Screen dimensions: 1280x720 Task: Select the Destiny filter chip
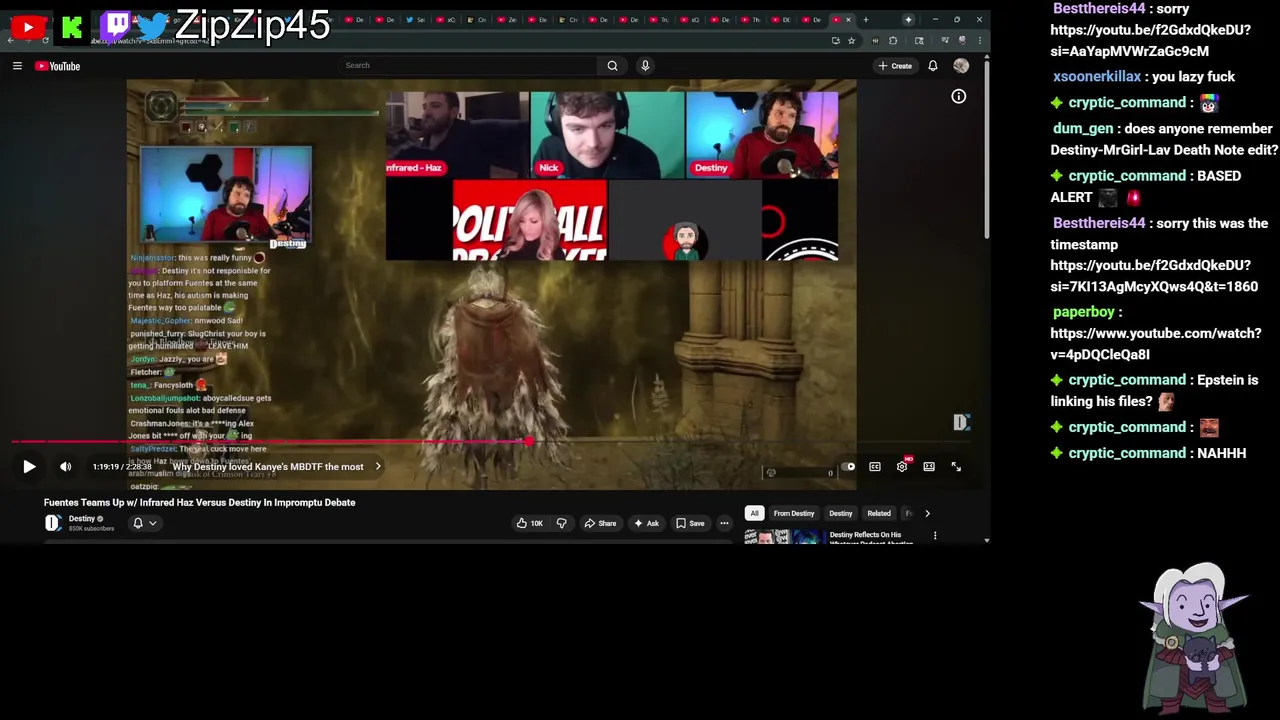(840, 513)
